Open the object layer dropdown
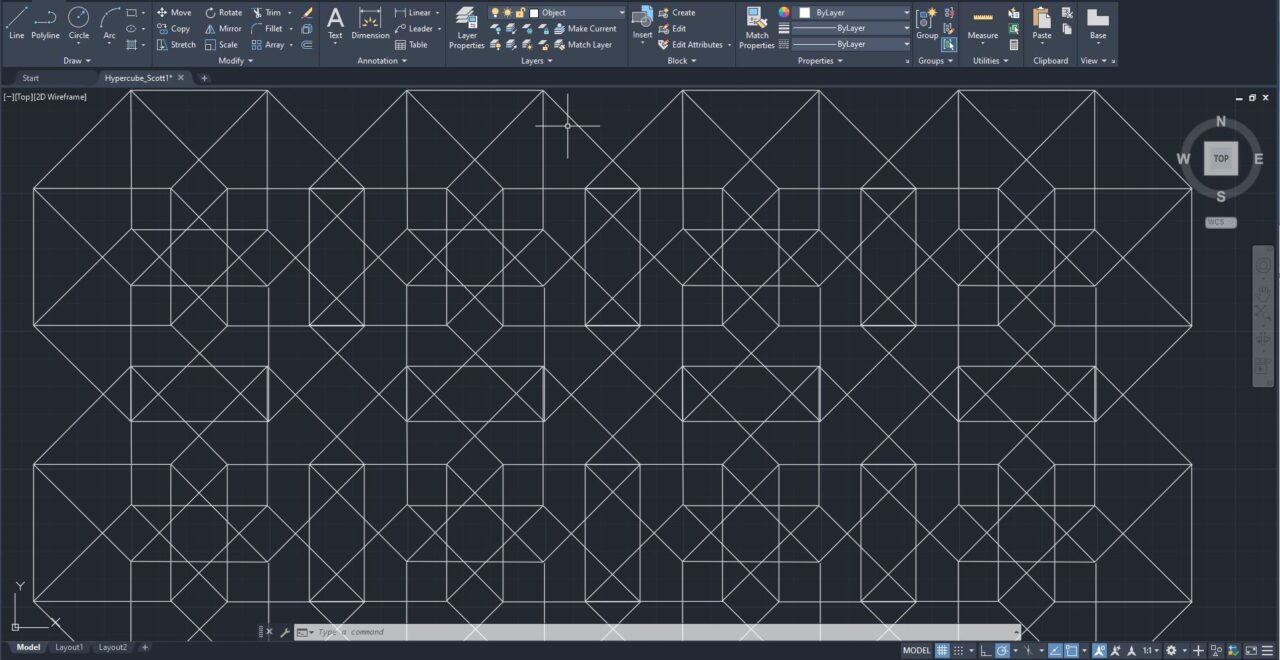The width and height of the screenshot is (1280, 660). [x=621, y=12]
